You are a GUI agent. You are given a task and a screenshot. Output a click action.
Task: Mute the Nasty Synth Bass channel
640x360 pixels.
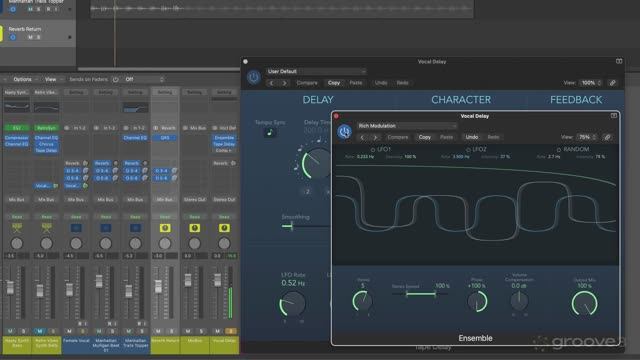click(10, 331)
